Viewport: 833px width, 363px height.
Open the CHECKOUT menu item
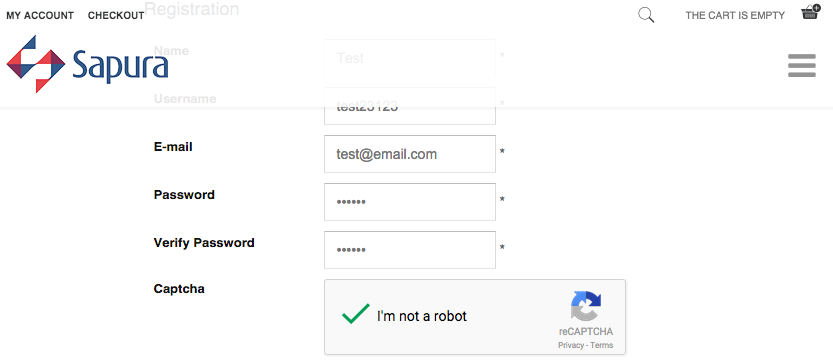click(x=116, y=15)
